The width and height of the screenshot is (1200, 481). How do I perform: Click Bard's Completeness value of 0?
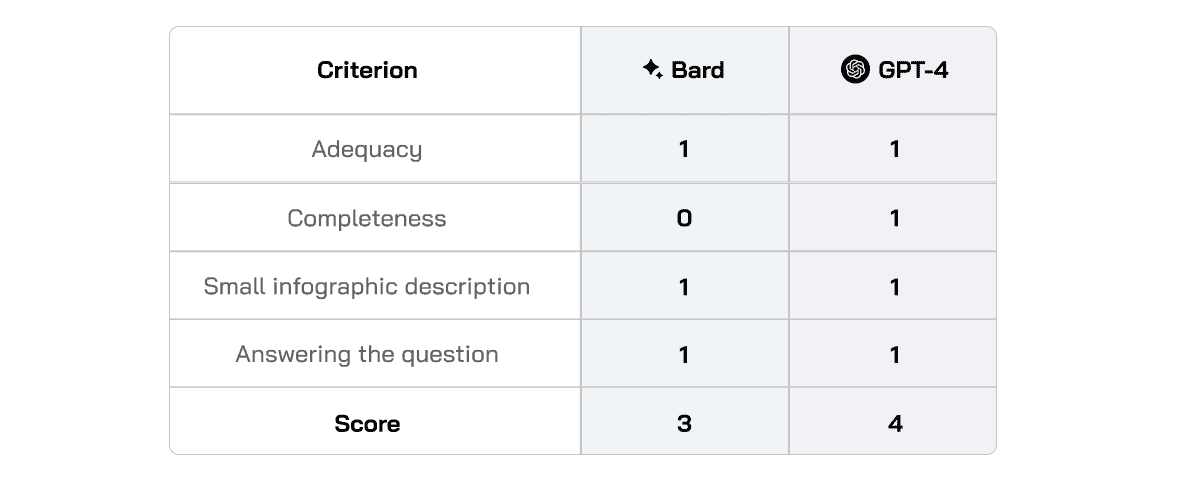pyautogui.click(x=684, y=218)
